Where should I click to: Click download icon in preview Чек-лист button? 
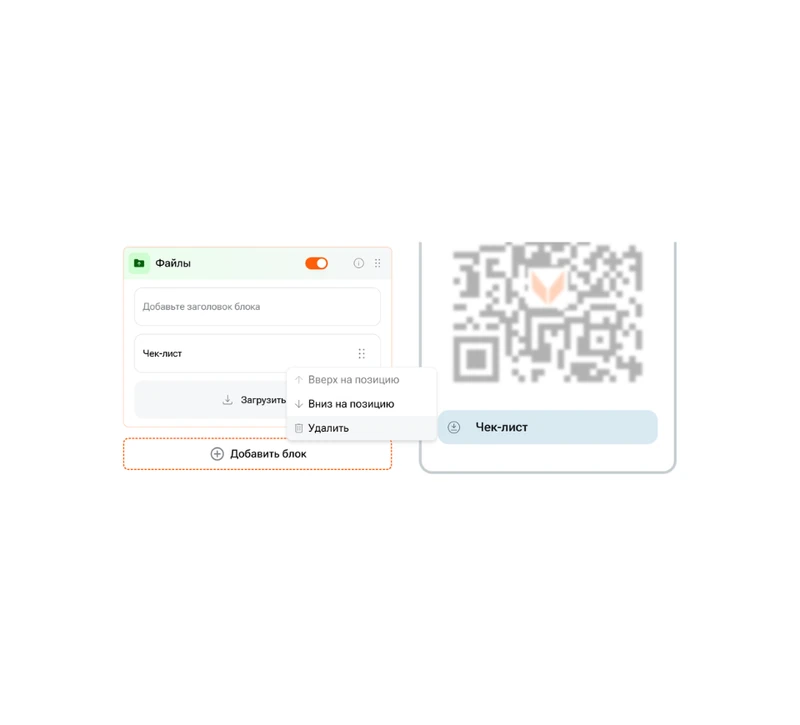tap(454, 427)
